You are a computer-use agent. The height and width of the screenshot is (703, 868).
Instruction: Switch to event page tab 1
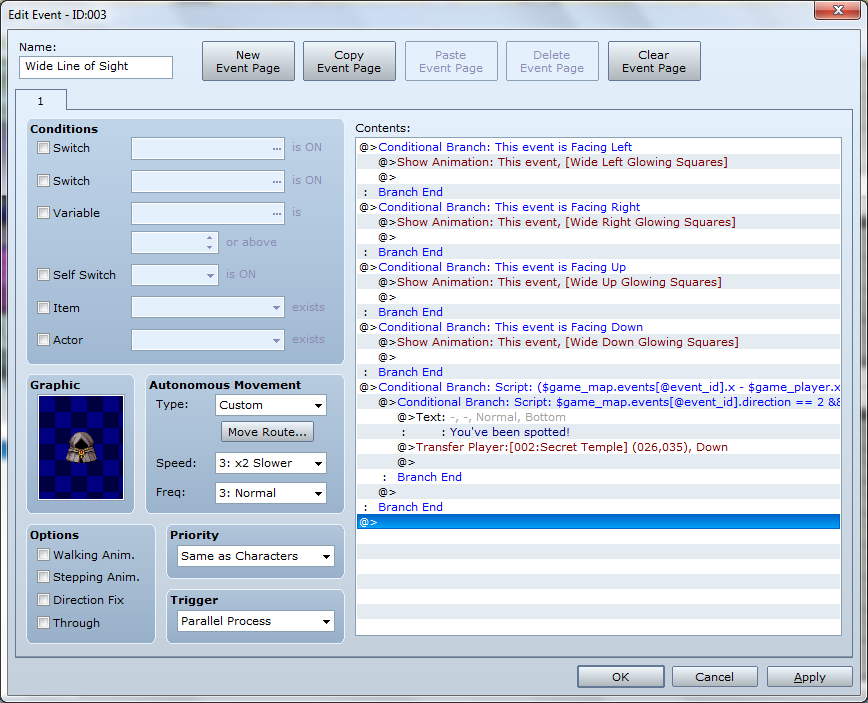pyautogui.click(x=41, y=101)
